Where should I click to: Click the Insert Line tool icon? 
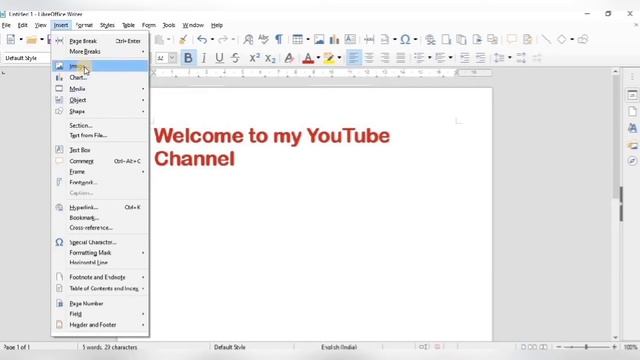coord(546,40)
